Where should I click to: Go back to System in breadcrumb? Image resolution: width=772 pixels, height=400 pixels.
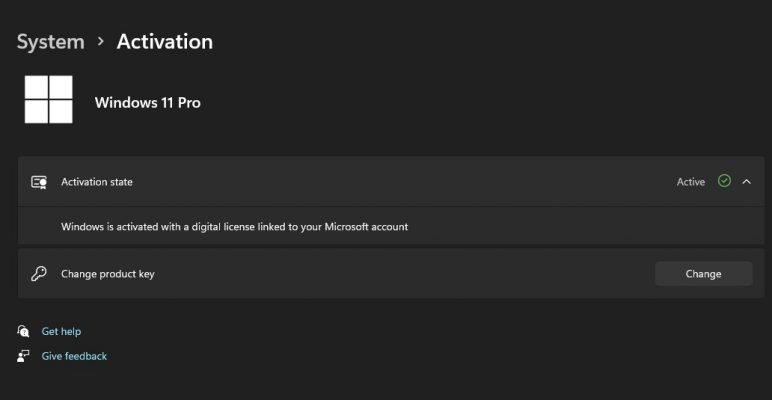click(50, 42)
